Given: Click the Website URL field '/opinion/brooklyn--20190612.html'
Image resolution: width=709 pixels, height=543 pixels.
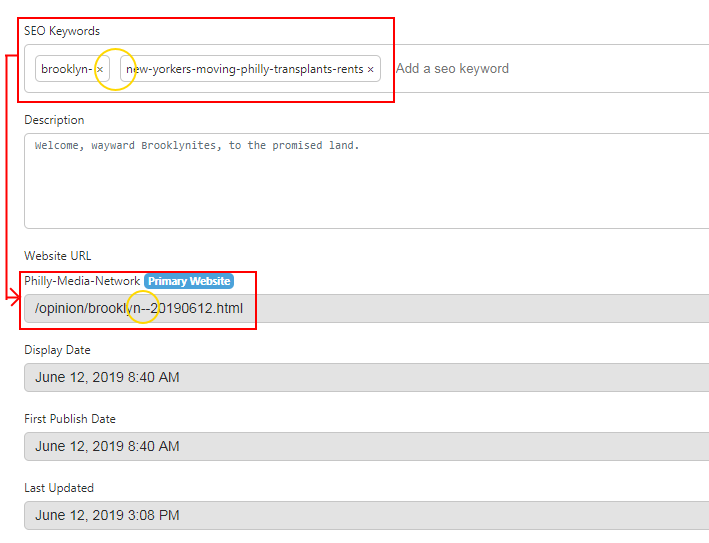Looking at the screenshot, I should (x=367, y=308).
